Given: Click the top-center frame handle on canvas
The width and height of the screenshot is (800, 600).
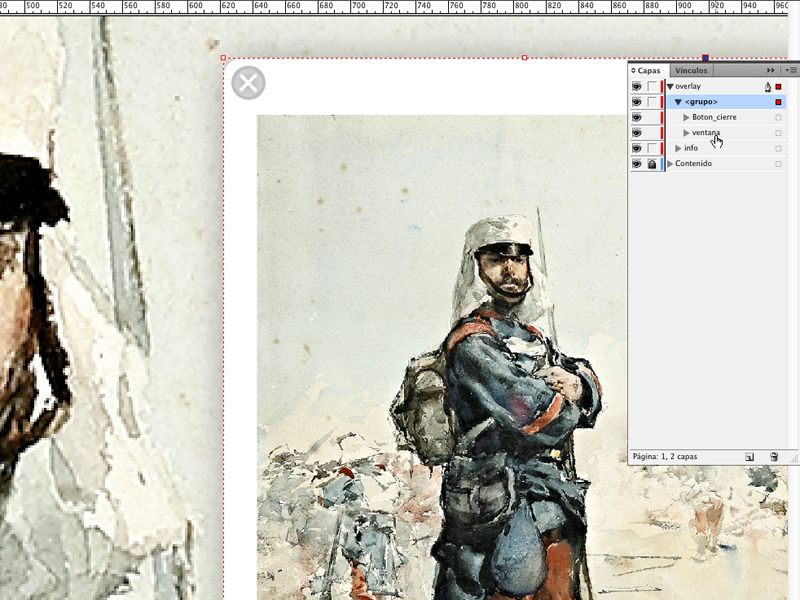Looking at the screenshot, I should click(524, 58).
